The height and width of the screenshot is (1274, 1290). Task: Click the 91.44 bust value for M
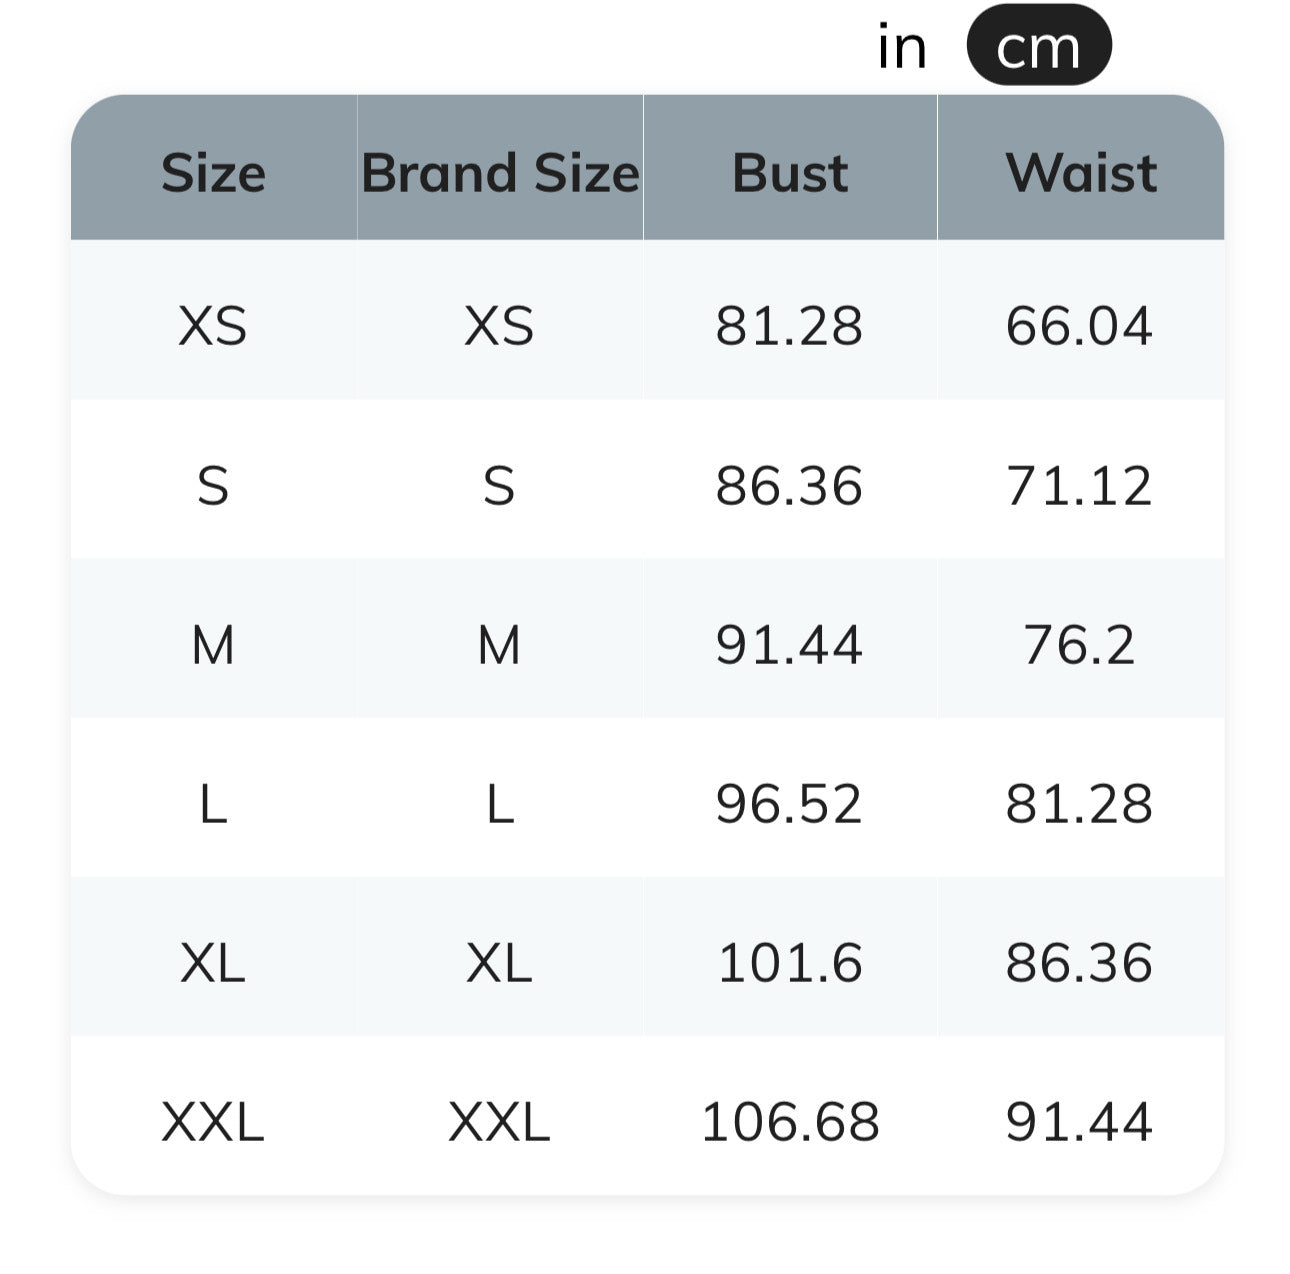pos(789,645)
